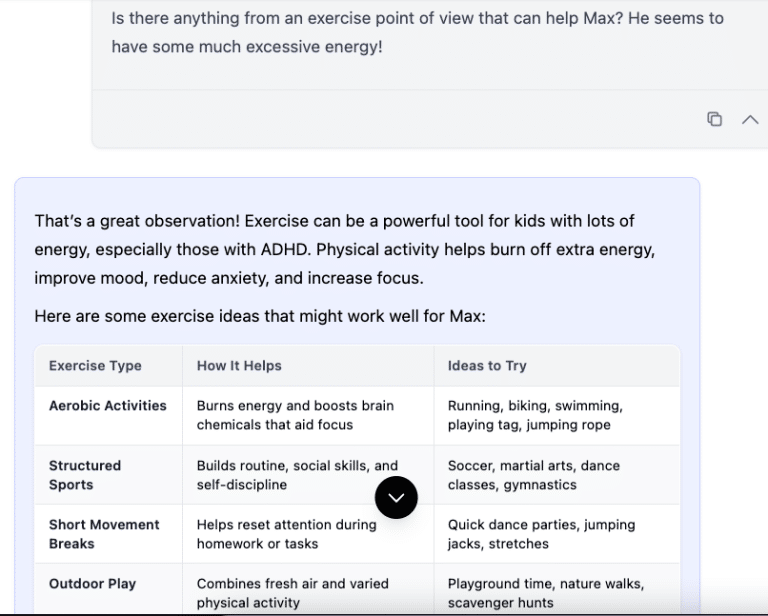Click the user question about excessive energy
Screen dimensions: 768x616
(417, 32)
